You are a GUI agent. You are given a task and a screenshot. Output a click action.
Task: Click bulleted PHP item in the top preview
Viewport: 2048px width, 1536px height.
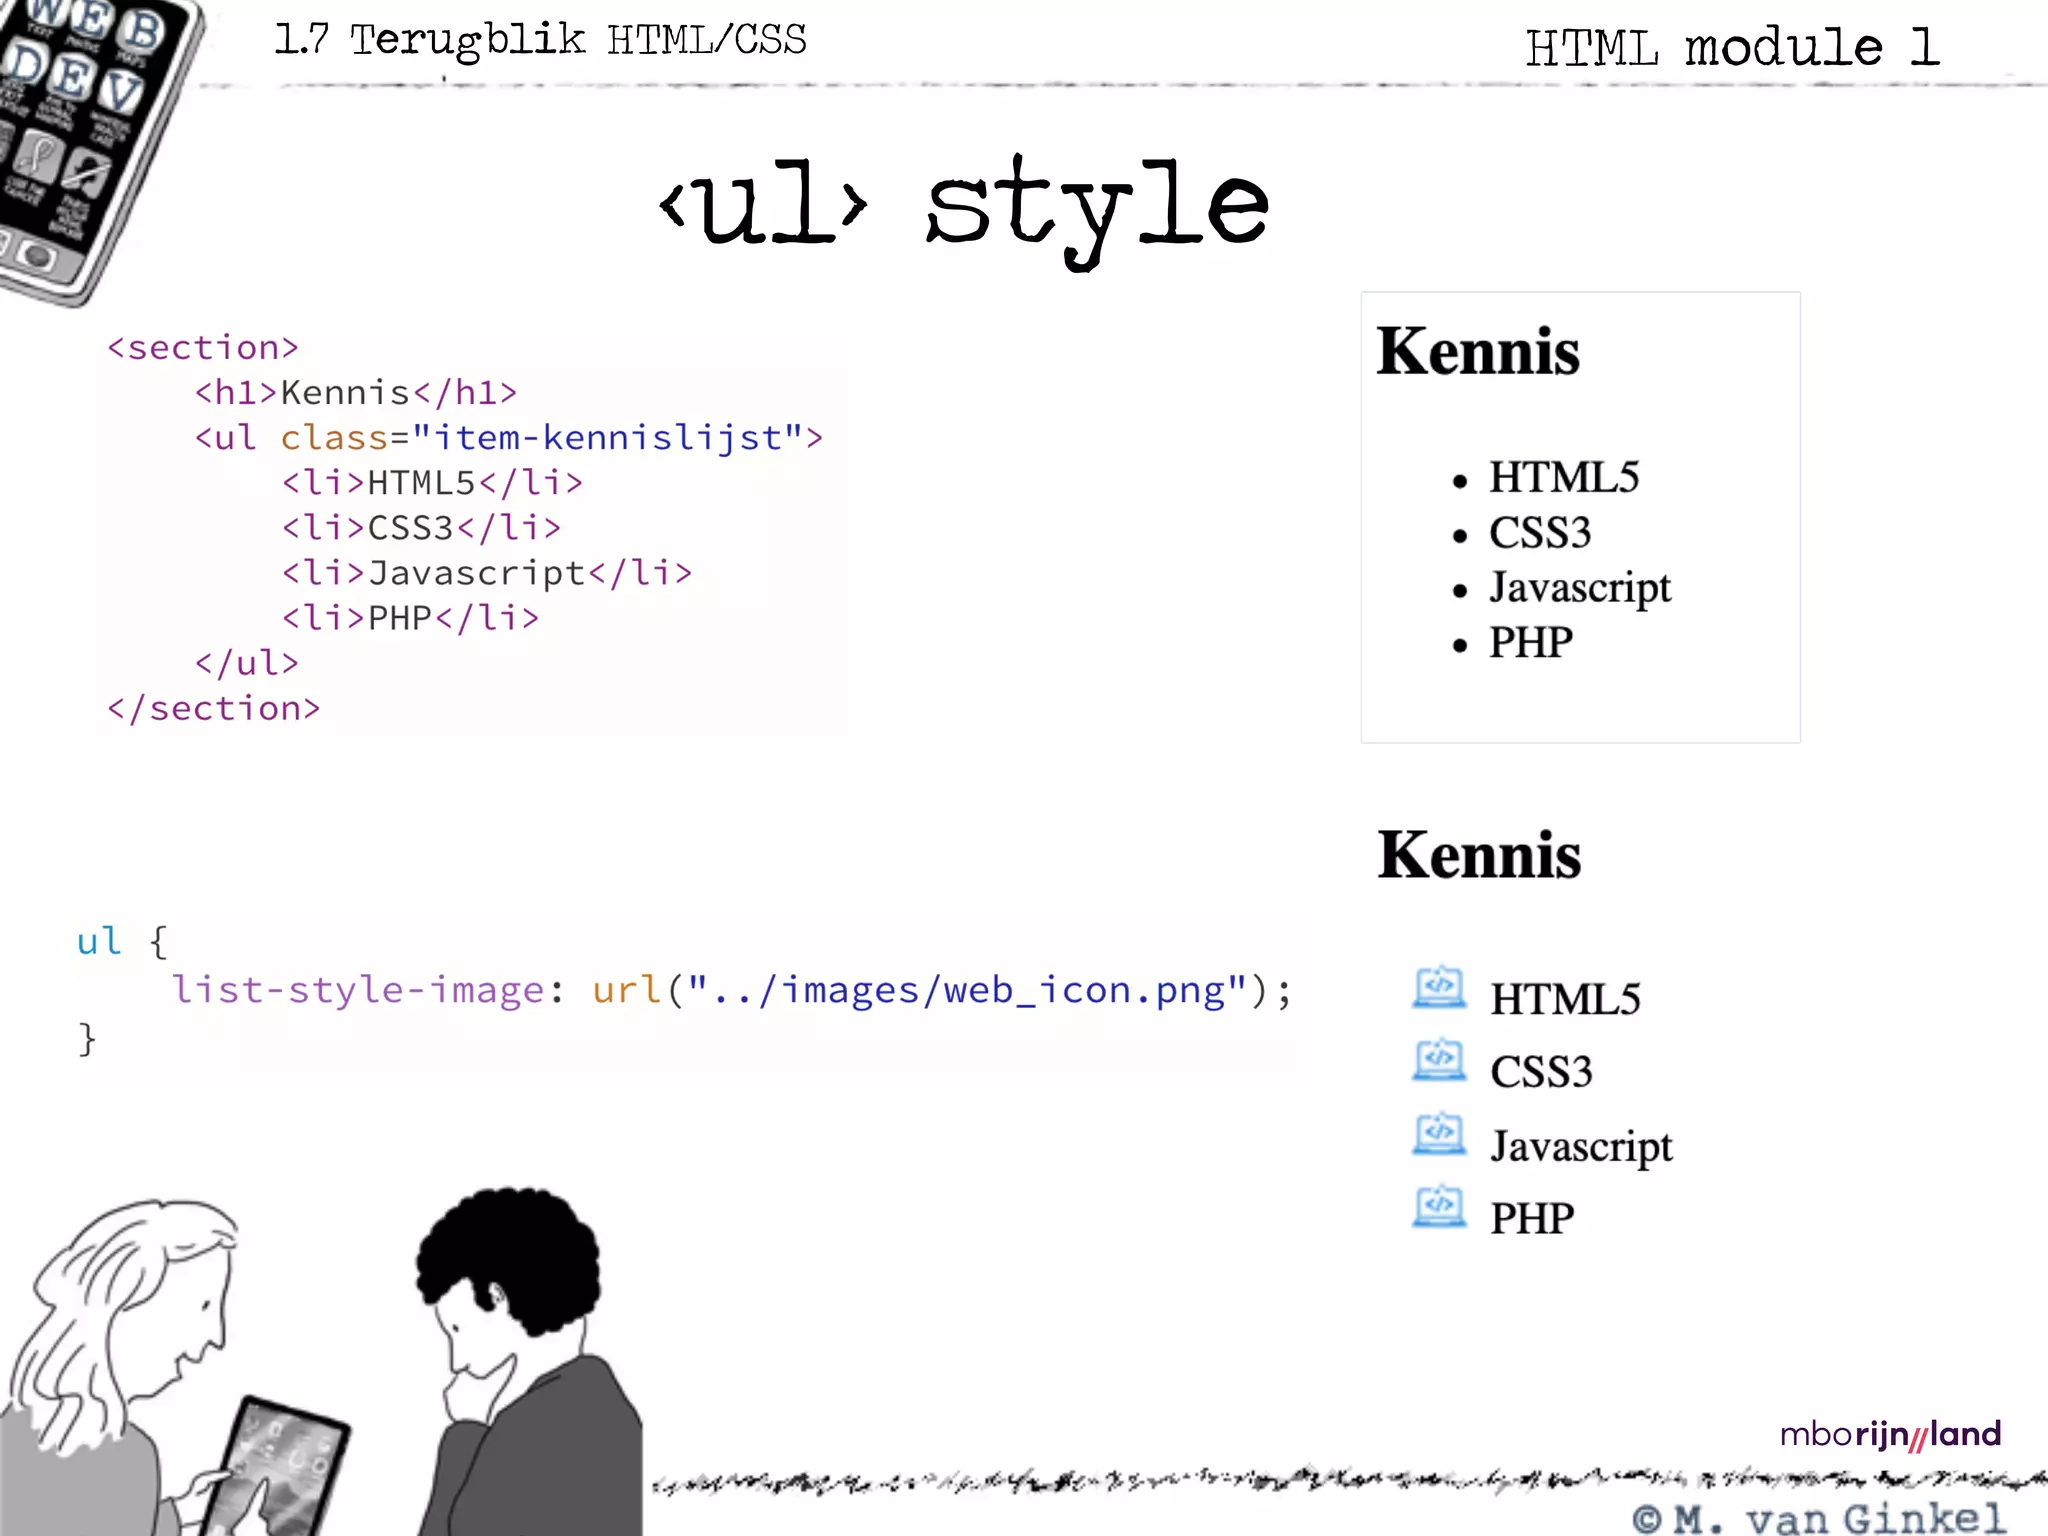[1513, 642]
